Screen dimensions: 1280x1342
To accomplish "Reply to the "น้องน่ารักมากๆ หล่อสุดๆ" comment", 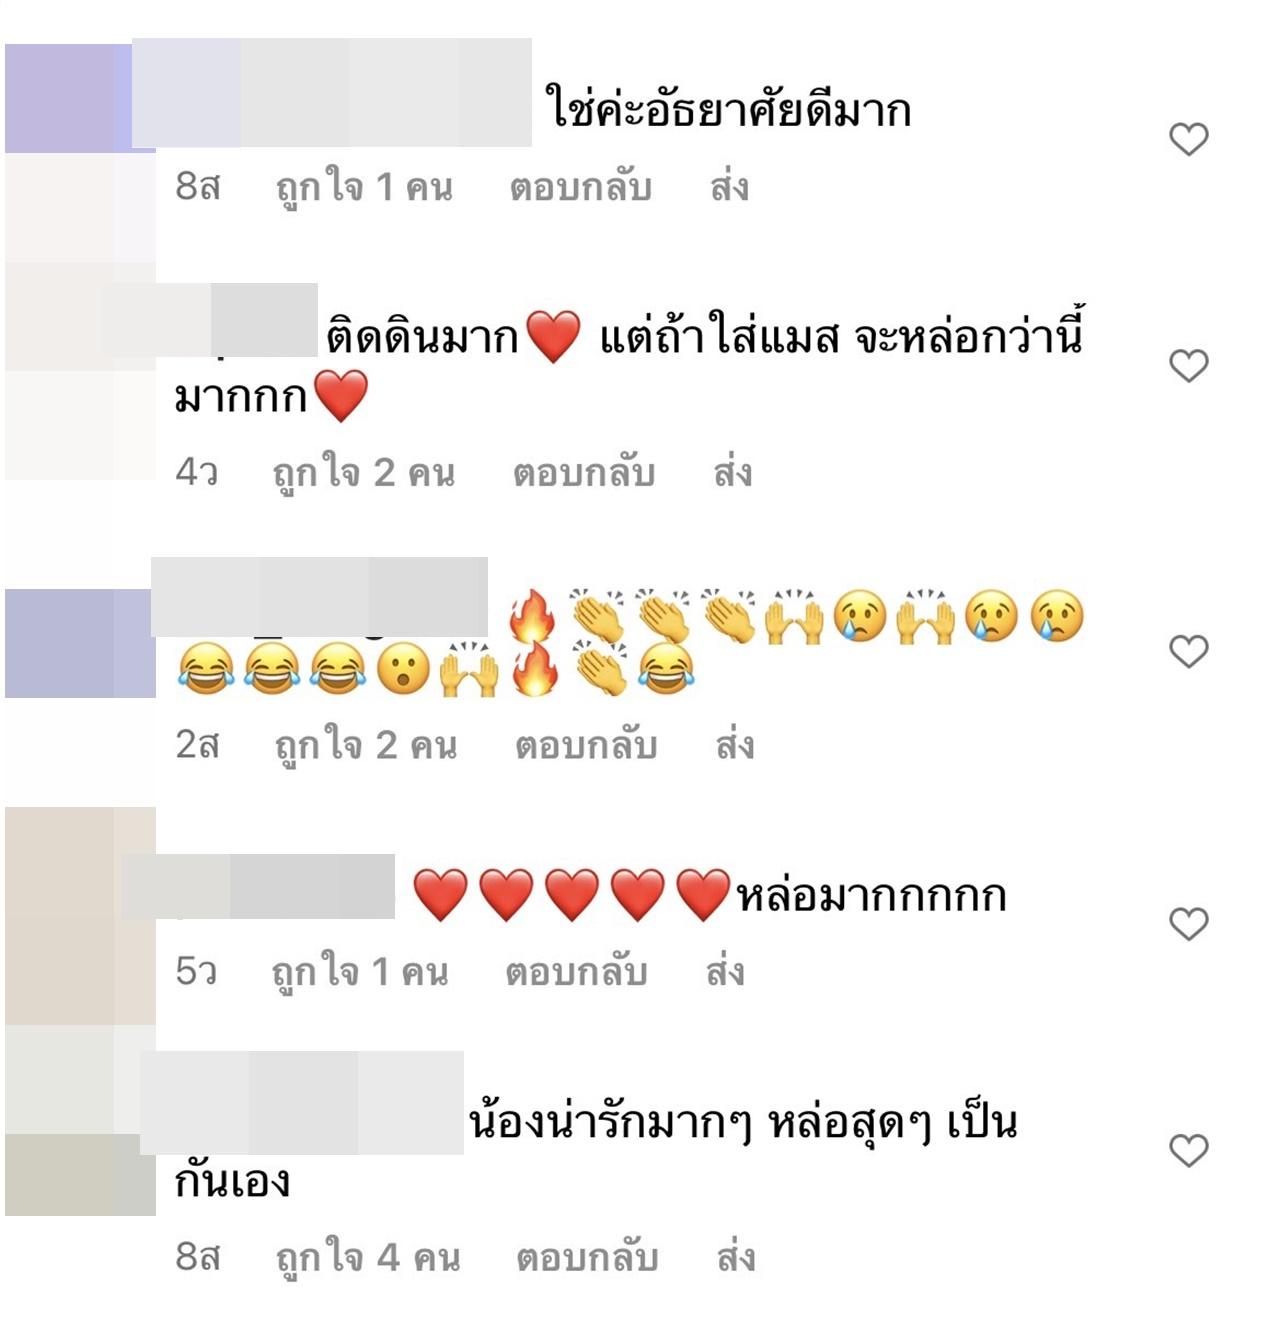I will [587, 1258].
